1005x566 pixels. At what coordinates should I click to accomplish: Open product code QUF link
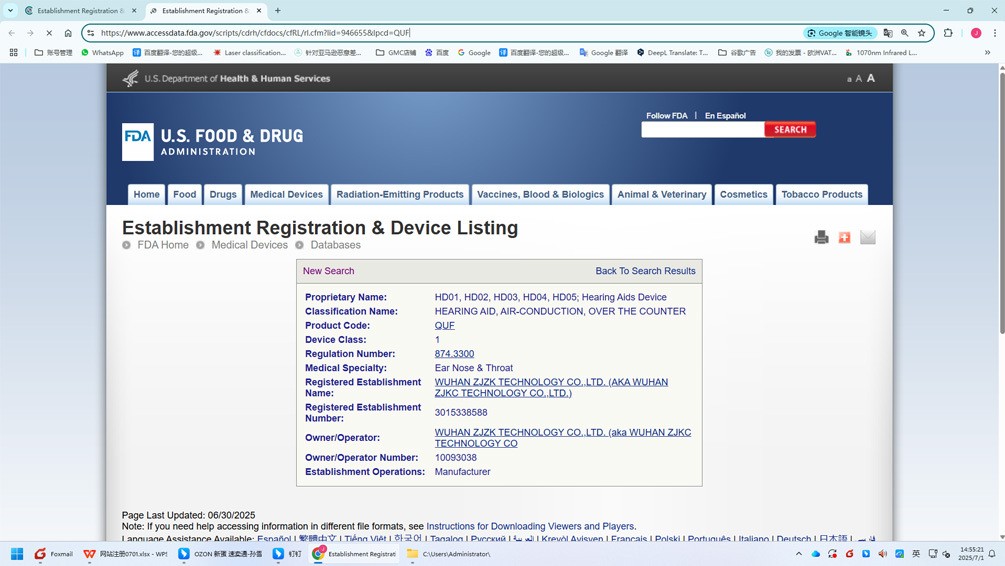click(444, 326)
